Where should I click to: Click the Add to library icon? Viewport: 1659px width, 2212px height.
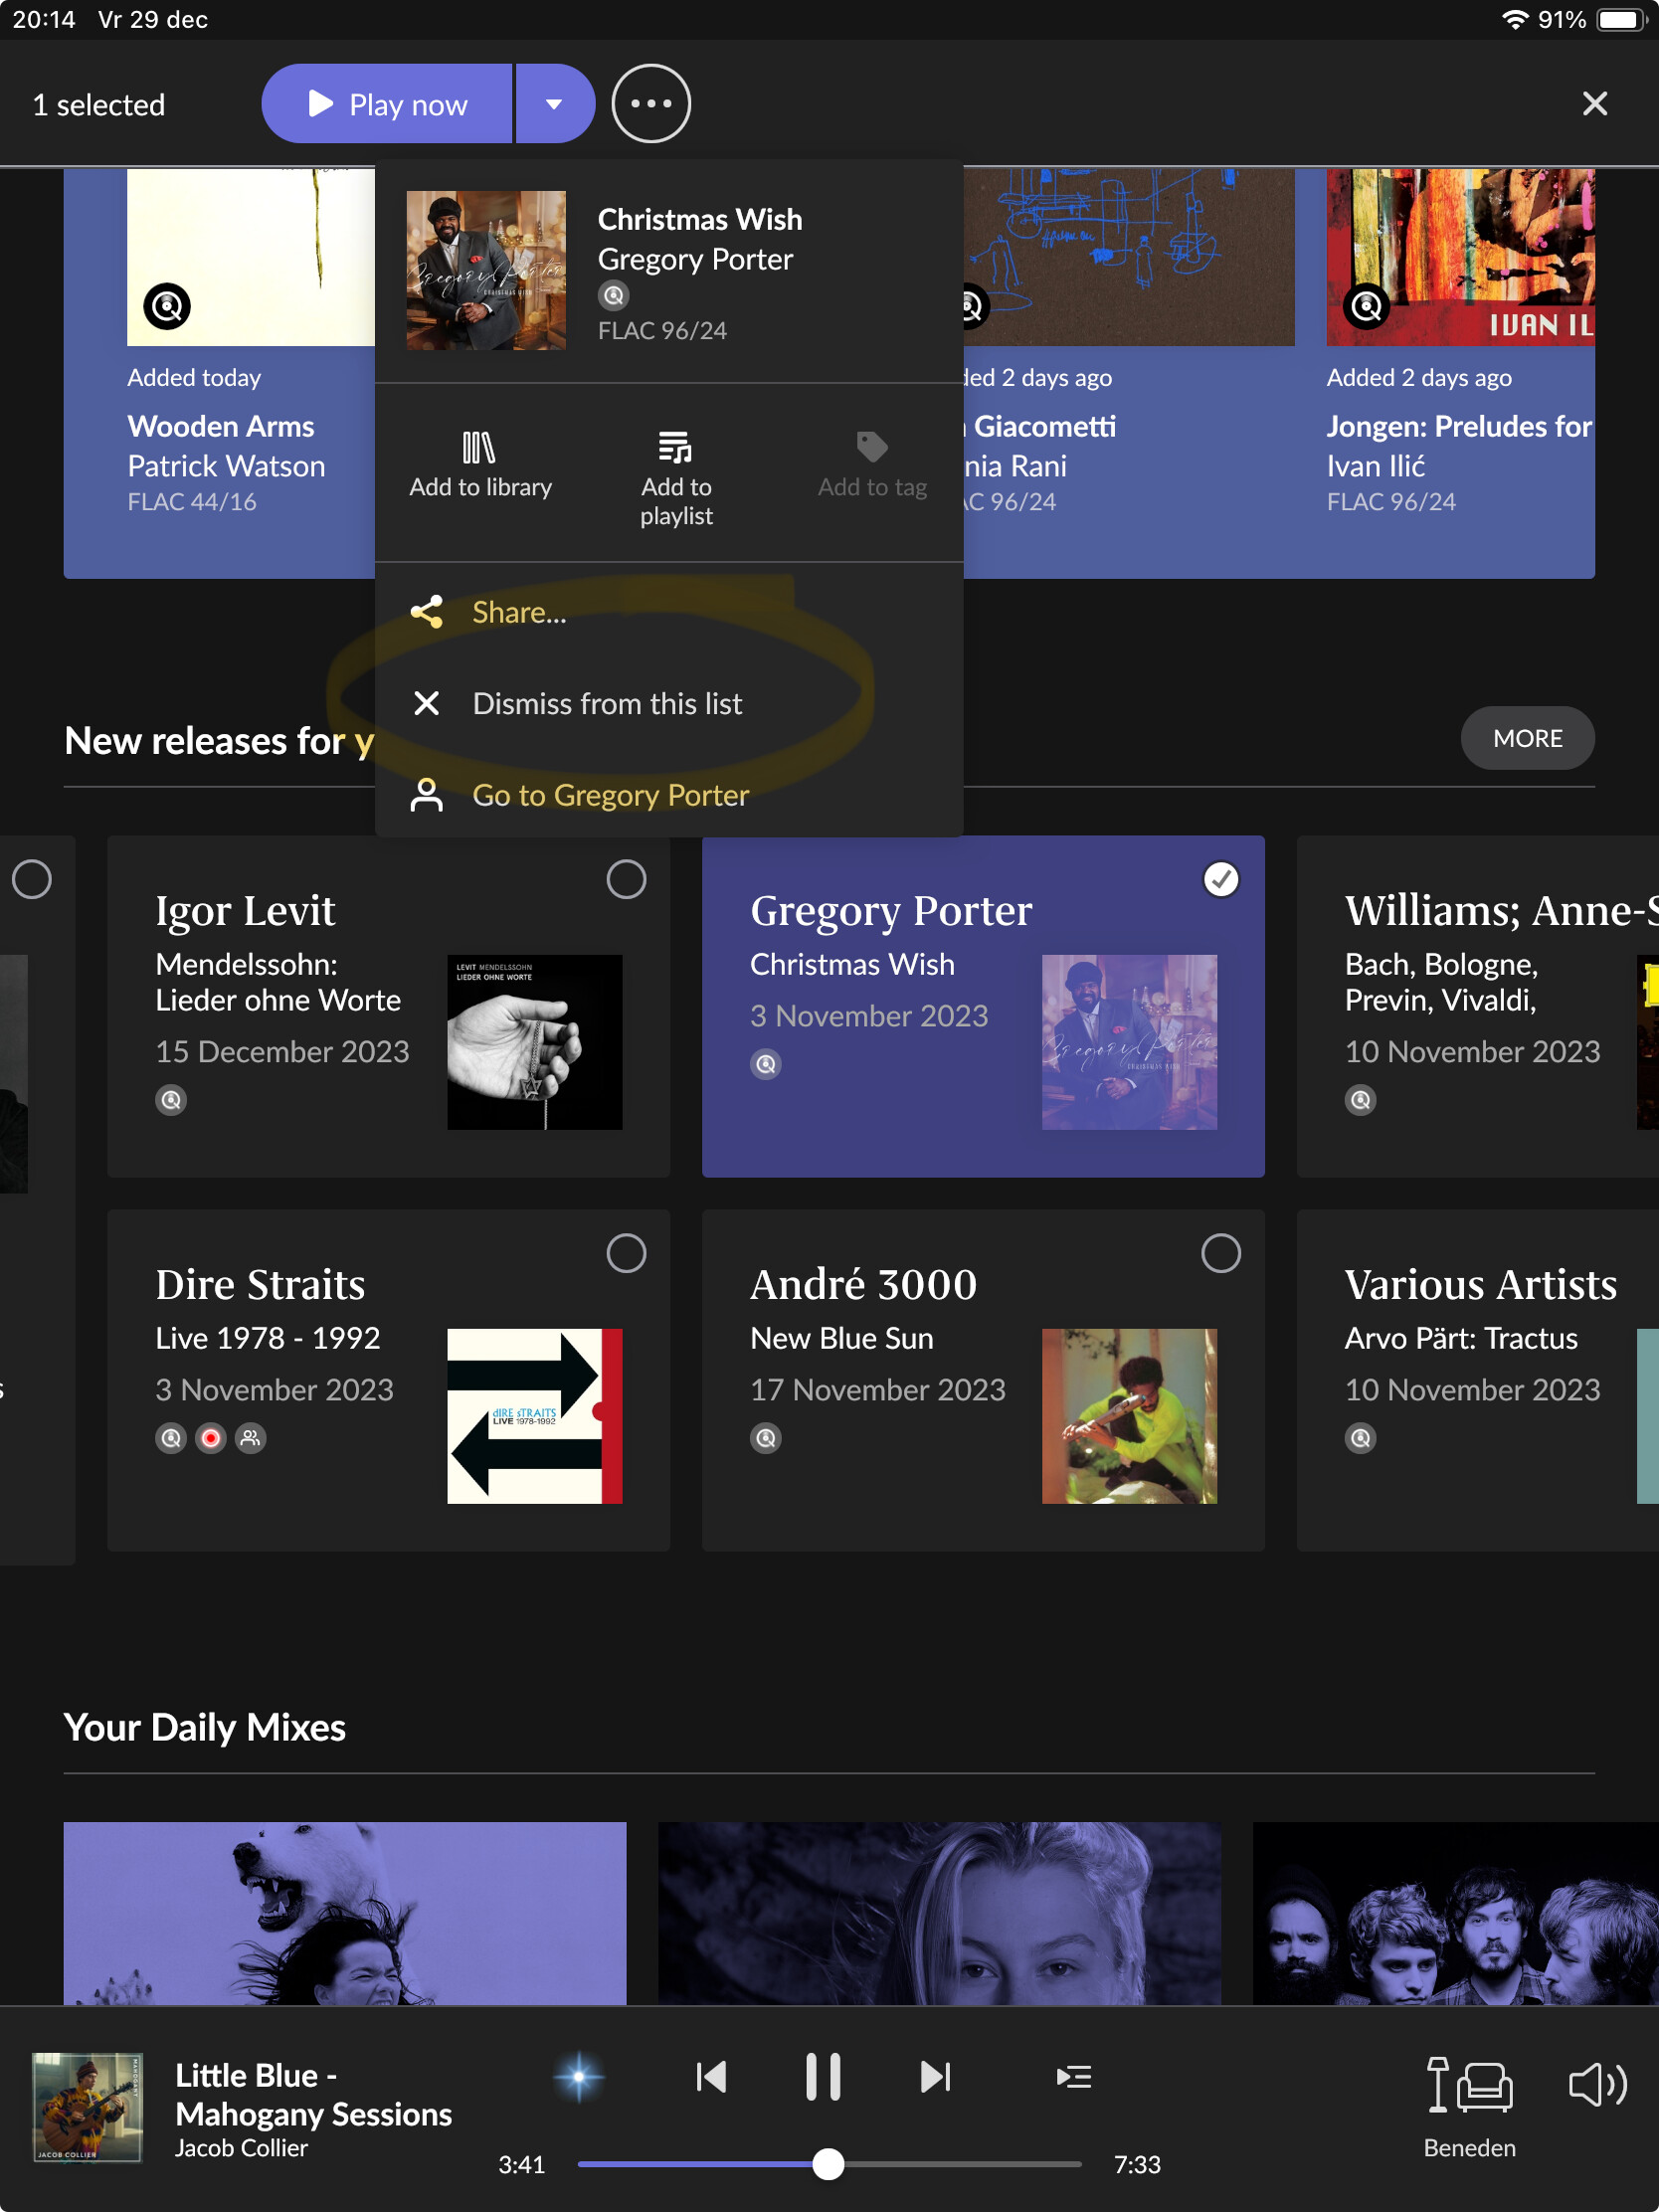pos(479,448)
